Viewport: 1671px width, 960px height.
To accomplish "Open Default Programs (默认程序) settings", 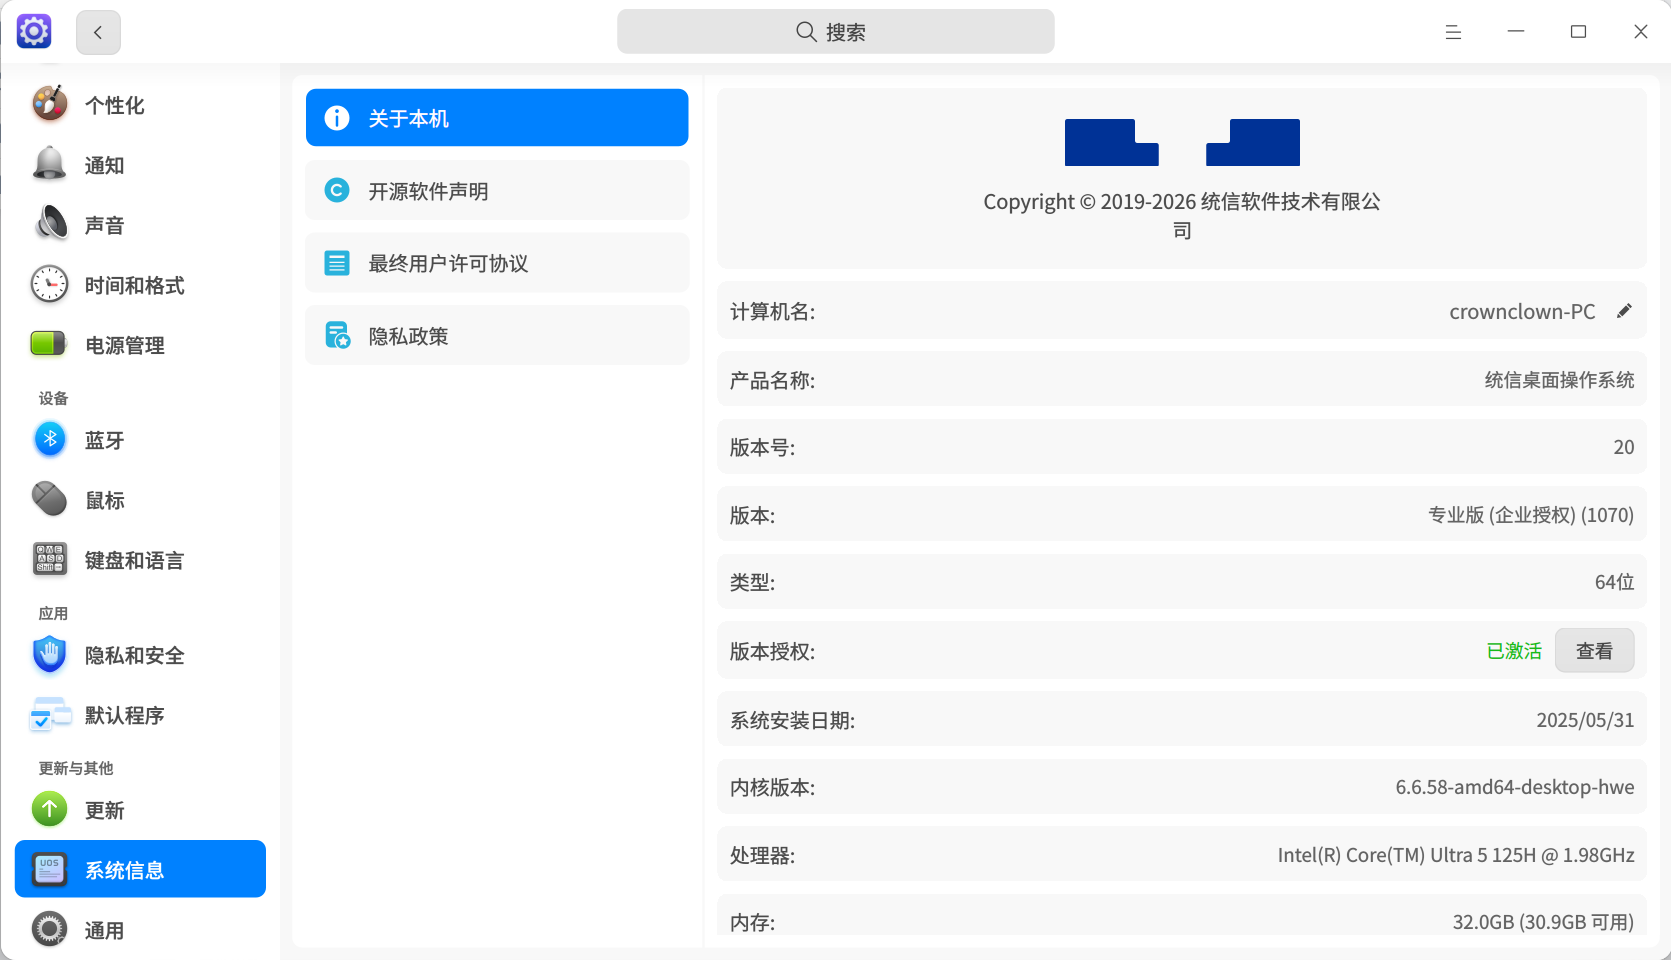I will click(x=140, y=715).
